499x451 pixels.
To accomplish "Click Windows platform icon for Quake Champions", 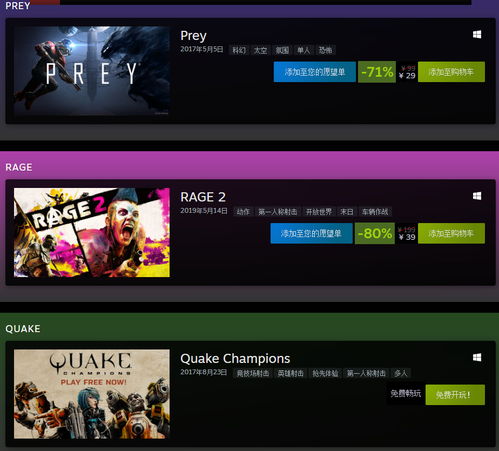I will click(x=477, y=358).
